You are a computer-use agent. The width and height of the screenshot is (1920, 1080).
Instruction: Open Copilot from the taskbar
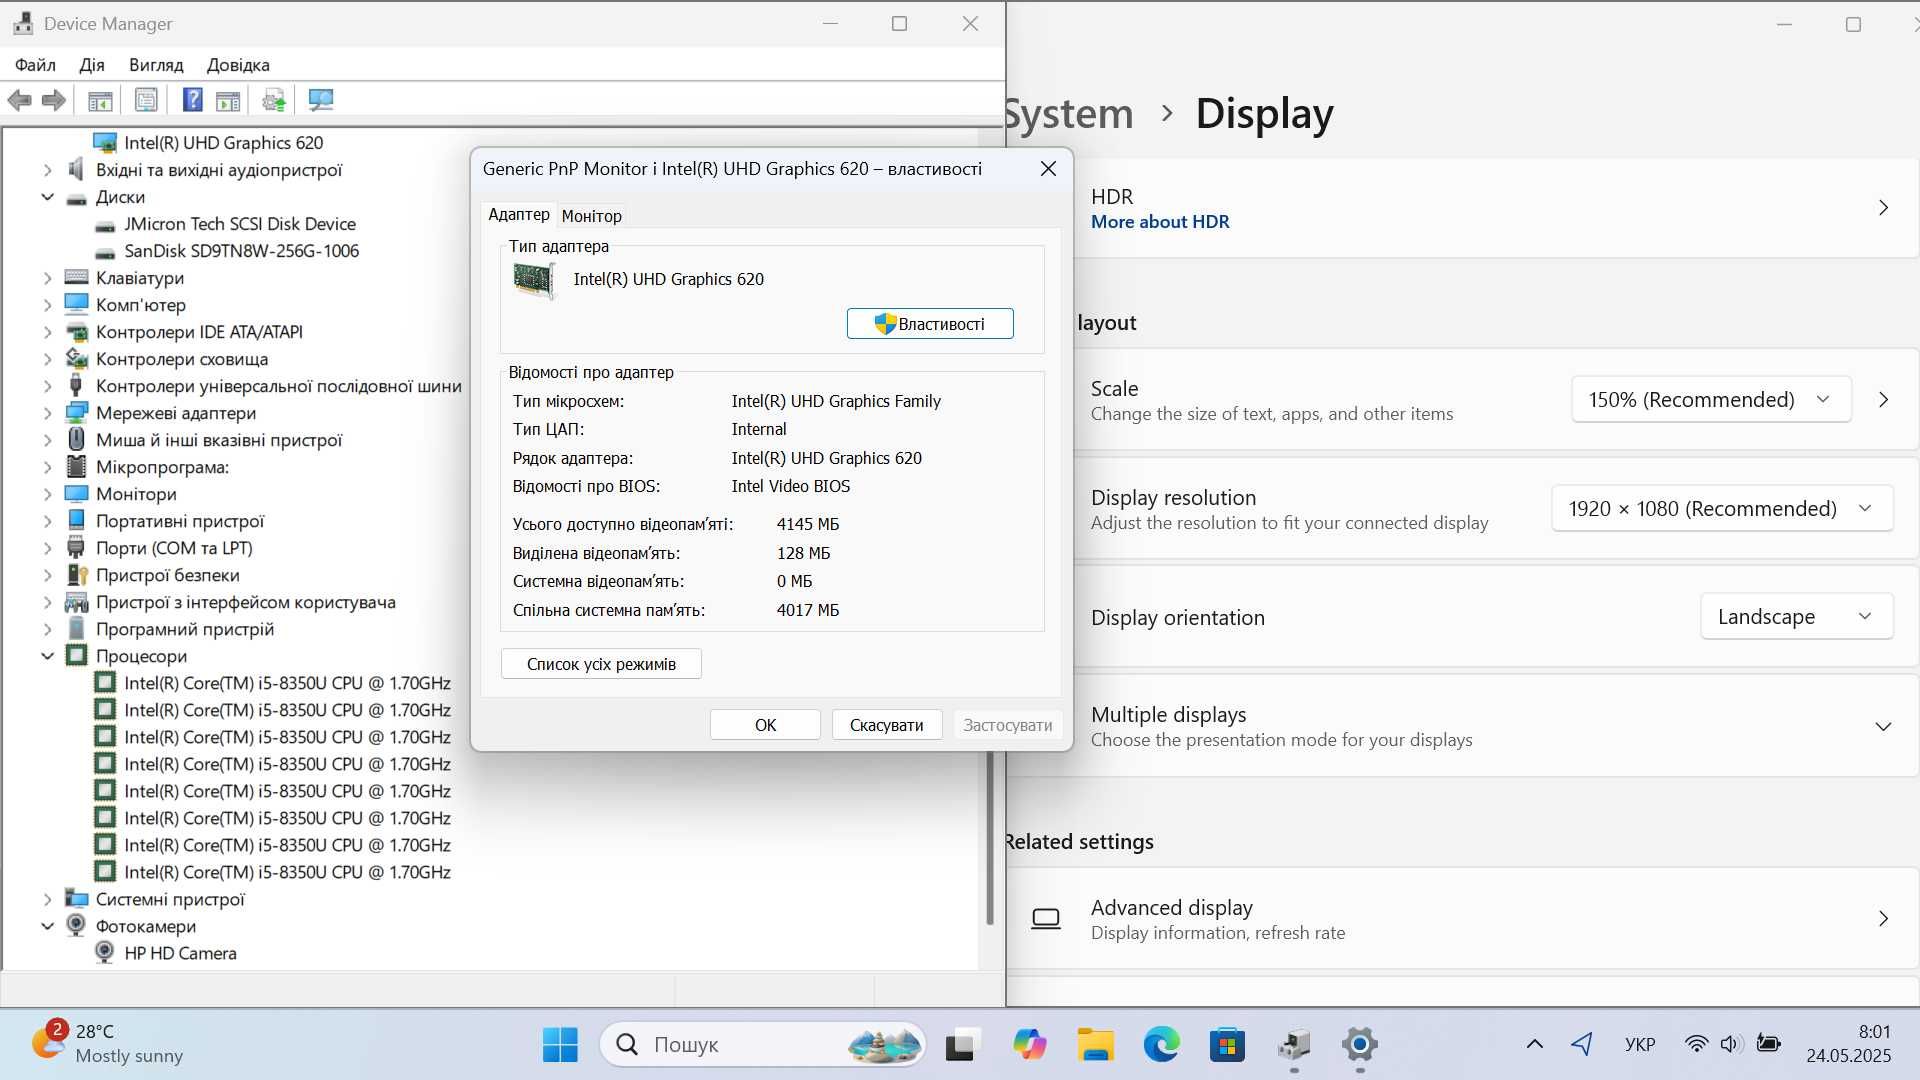click(1029, 1044)
